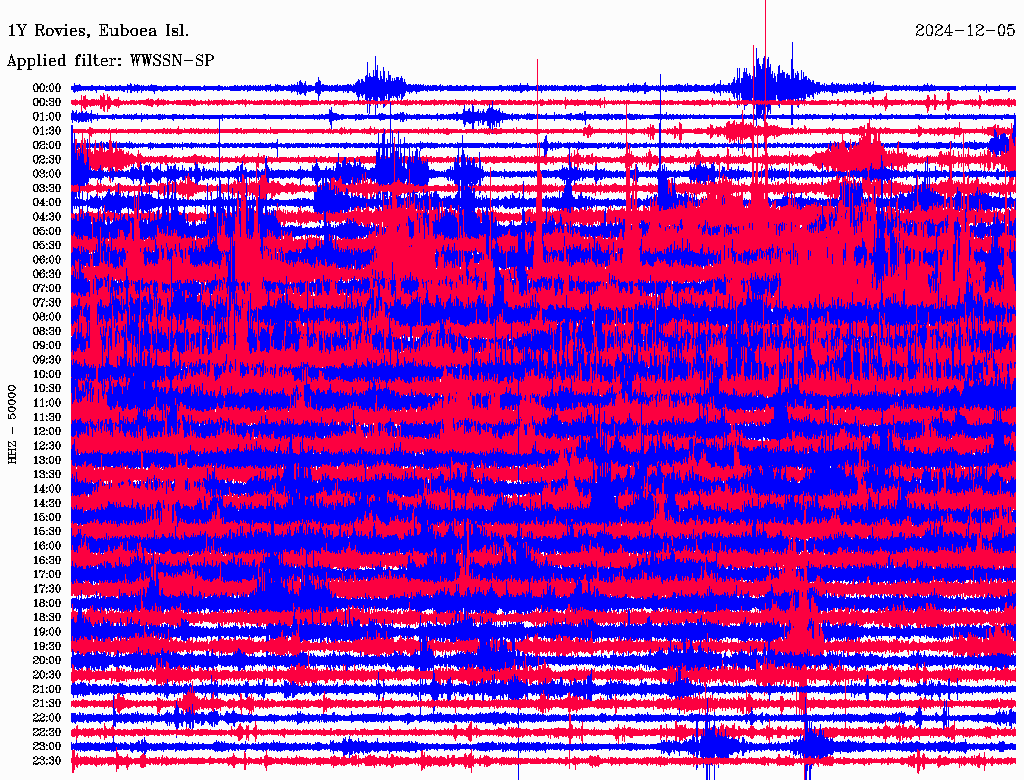Select the 03:30 time label
This screenshot has height=780, width=1024.
tap(47, 188)
